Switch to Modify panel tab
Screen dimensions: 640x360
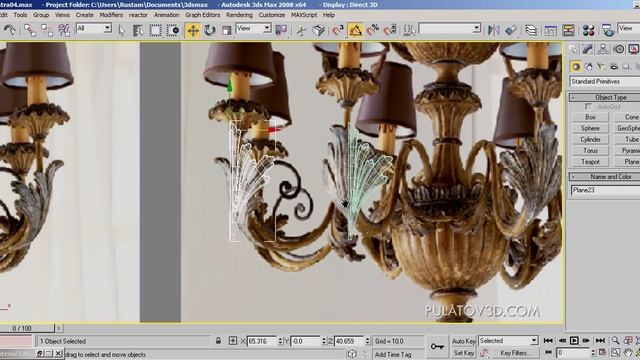tap(588, 49)
